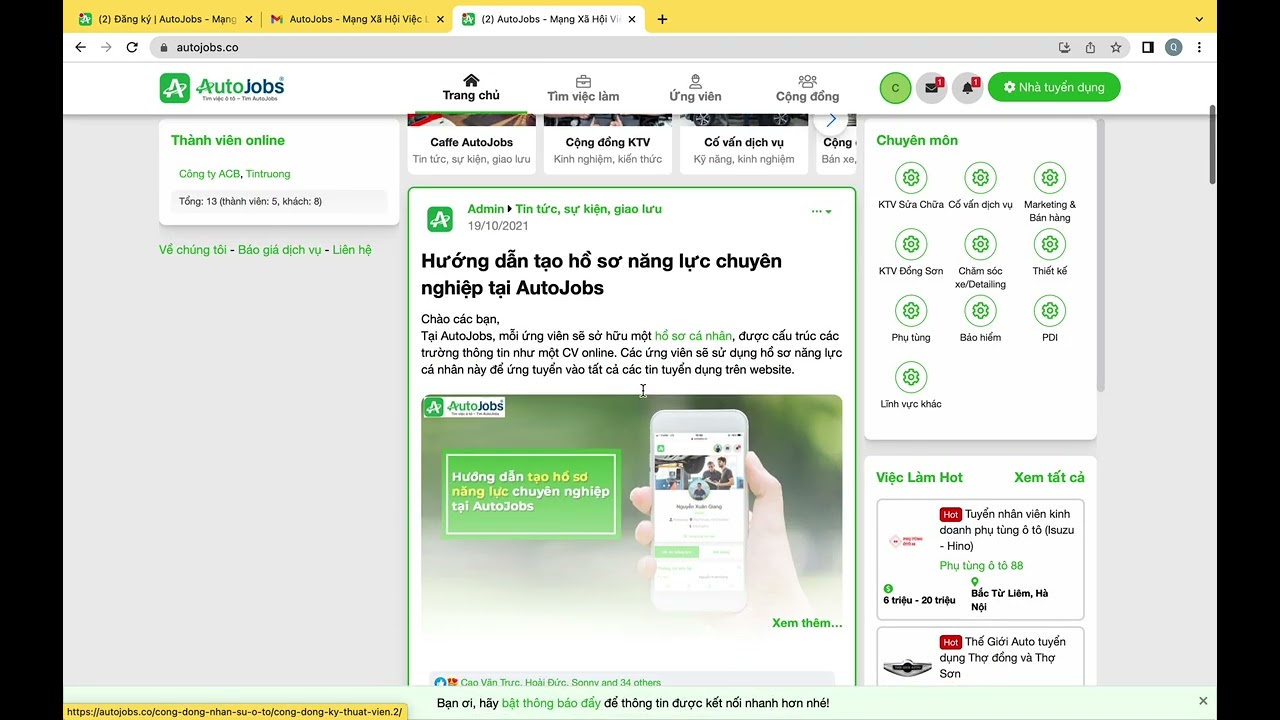Go to Tìm việc làm tab
1280x720 pixels.
pos(583,88)
